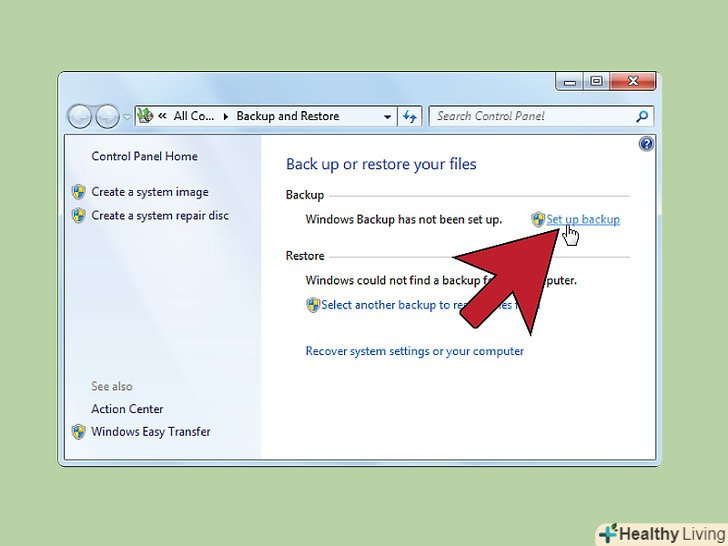Click the 'Backup' section label
The image size is (728, 546).
click(305, 195)
